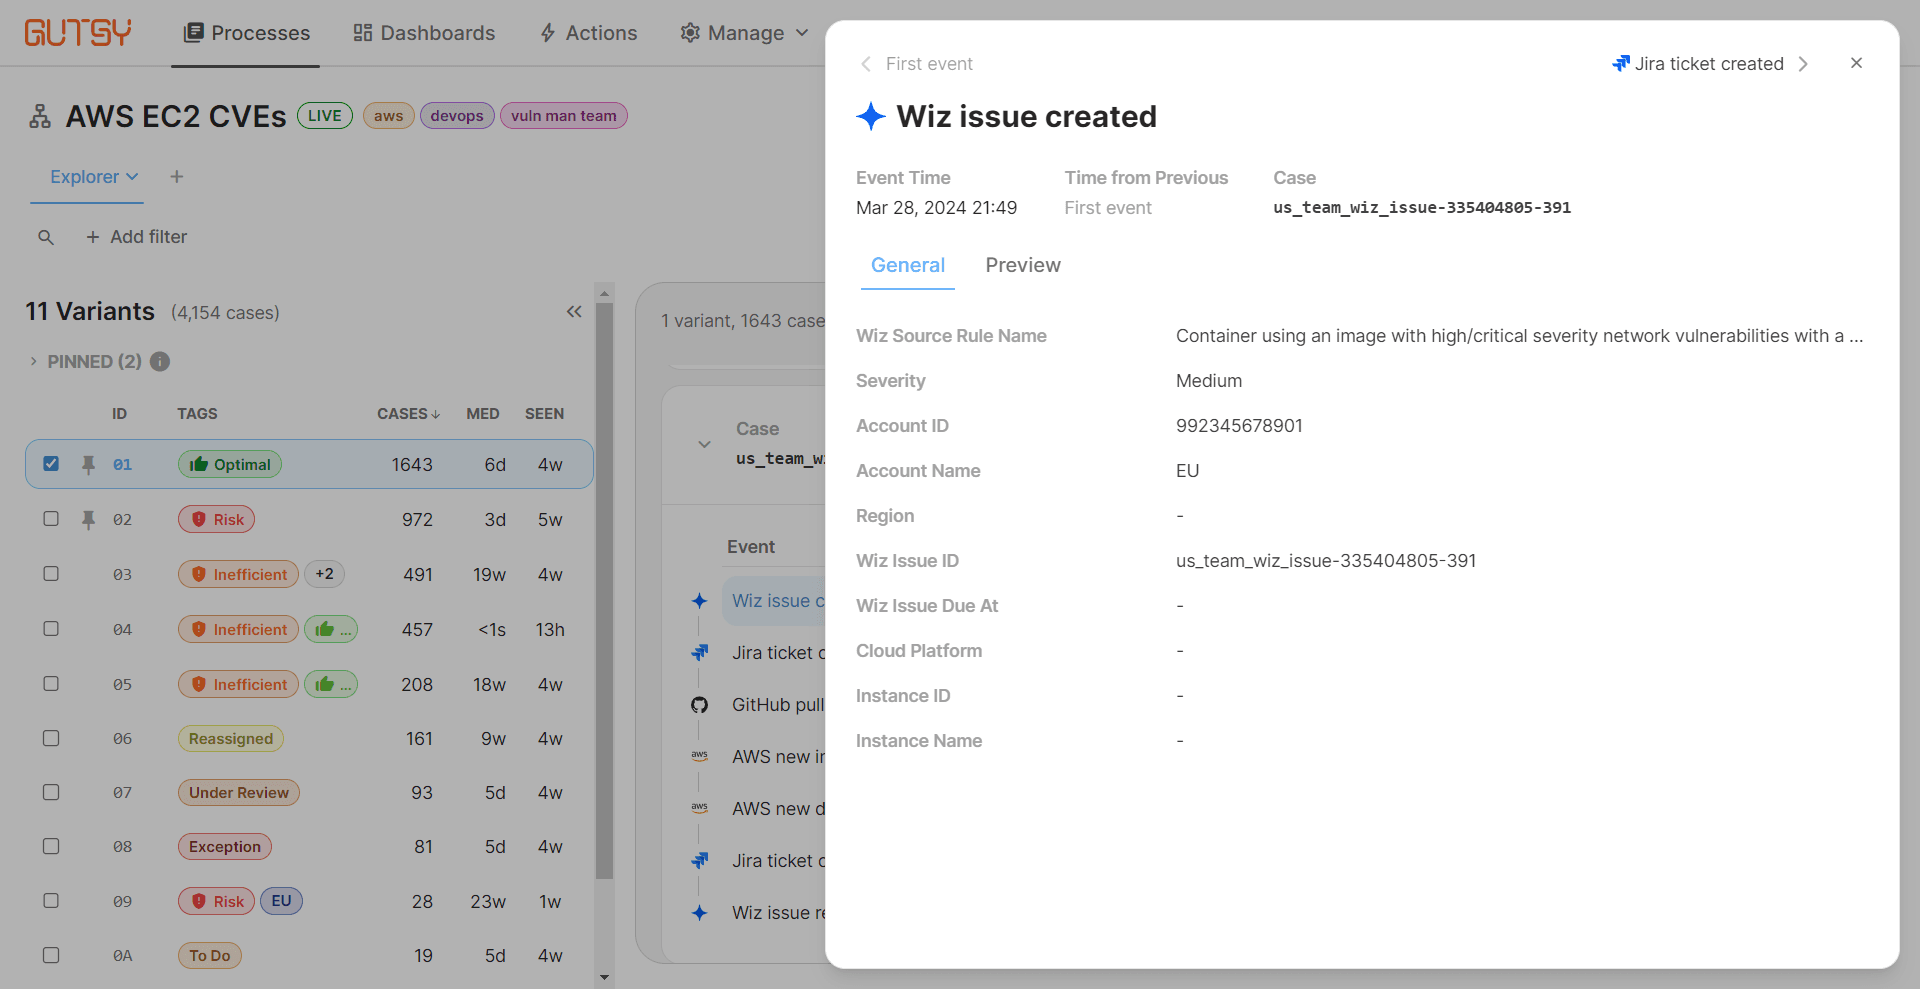The height and width of the screenshot is (989, 1920).
Task: Click the Wiz issue created event icon in timeline
Action: point(700,601)
